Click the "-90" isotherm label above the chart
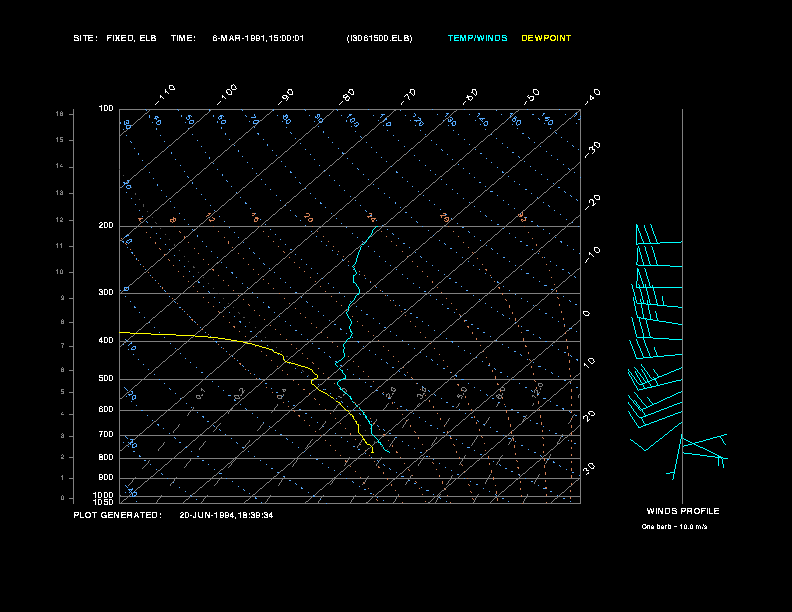Viewport: 792px width, 612px height. click(286, 97)
